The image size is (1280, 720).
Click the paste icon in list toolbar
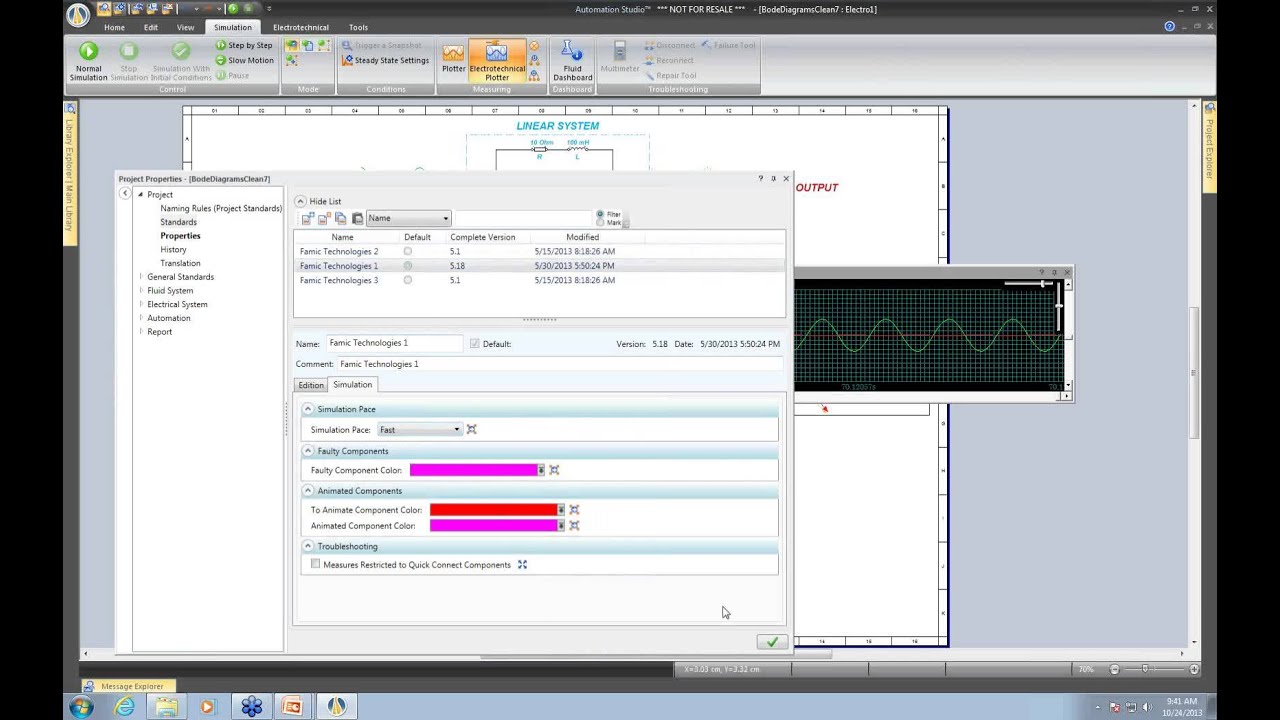pos(357,218)
